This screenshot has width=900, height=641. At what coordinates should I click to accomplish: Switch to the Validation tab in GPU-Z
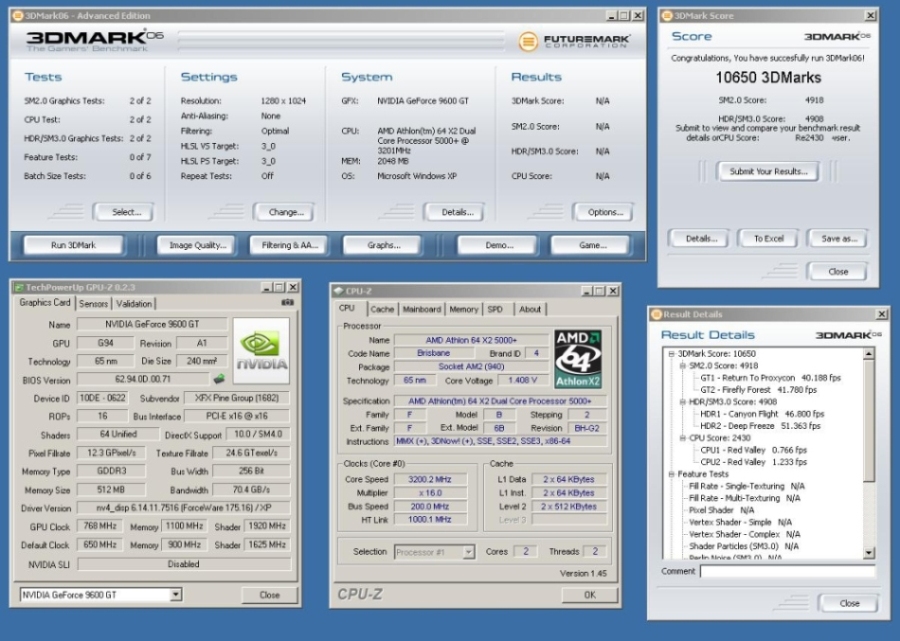point(134,304)
